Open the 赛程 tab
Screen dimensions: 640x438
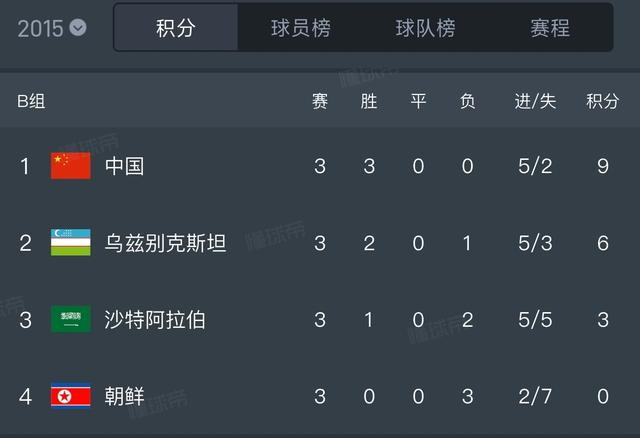point(550,28)
